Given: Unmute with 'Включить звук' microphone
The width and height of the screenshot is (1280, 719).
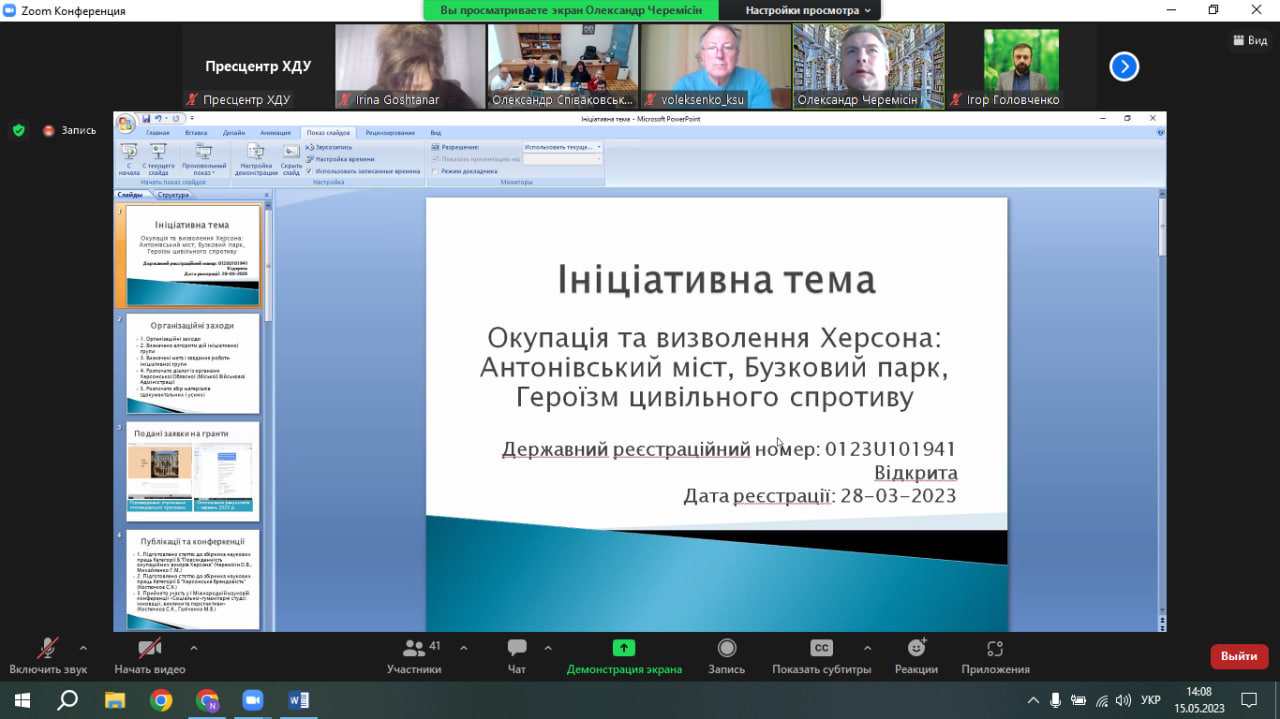Looking at the screenshot, I should (x=48, y=657).
